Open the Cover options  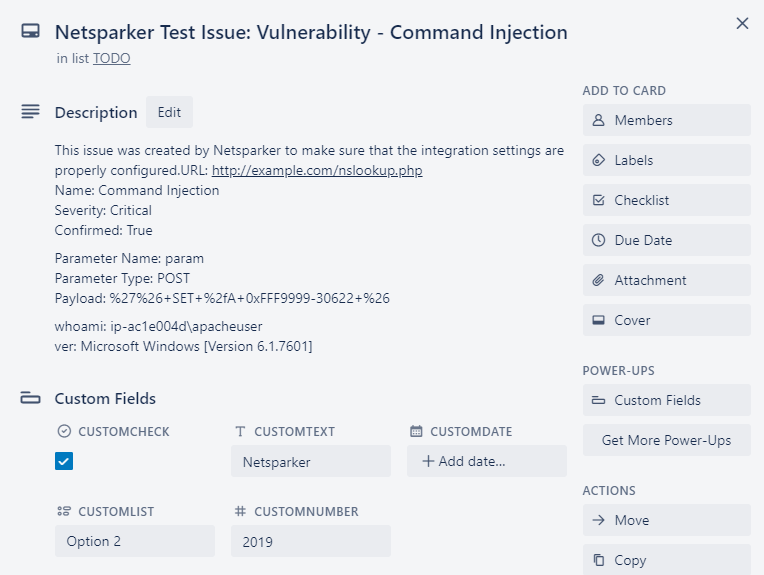[x=666, y=320]
